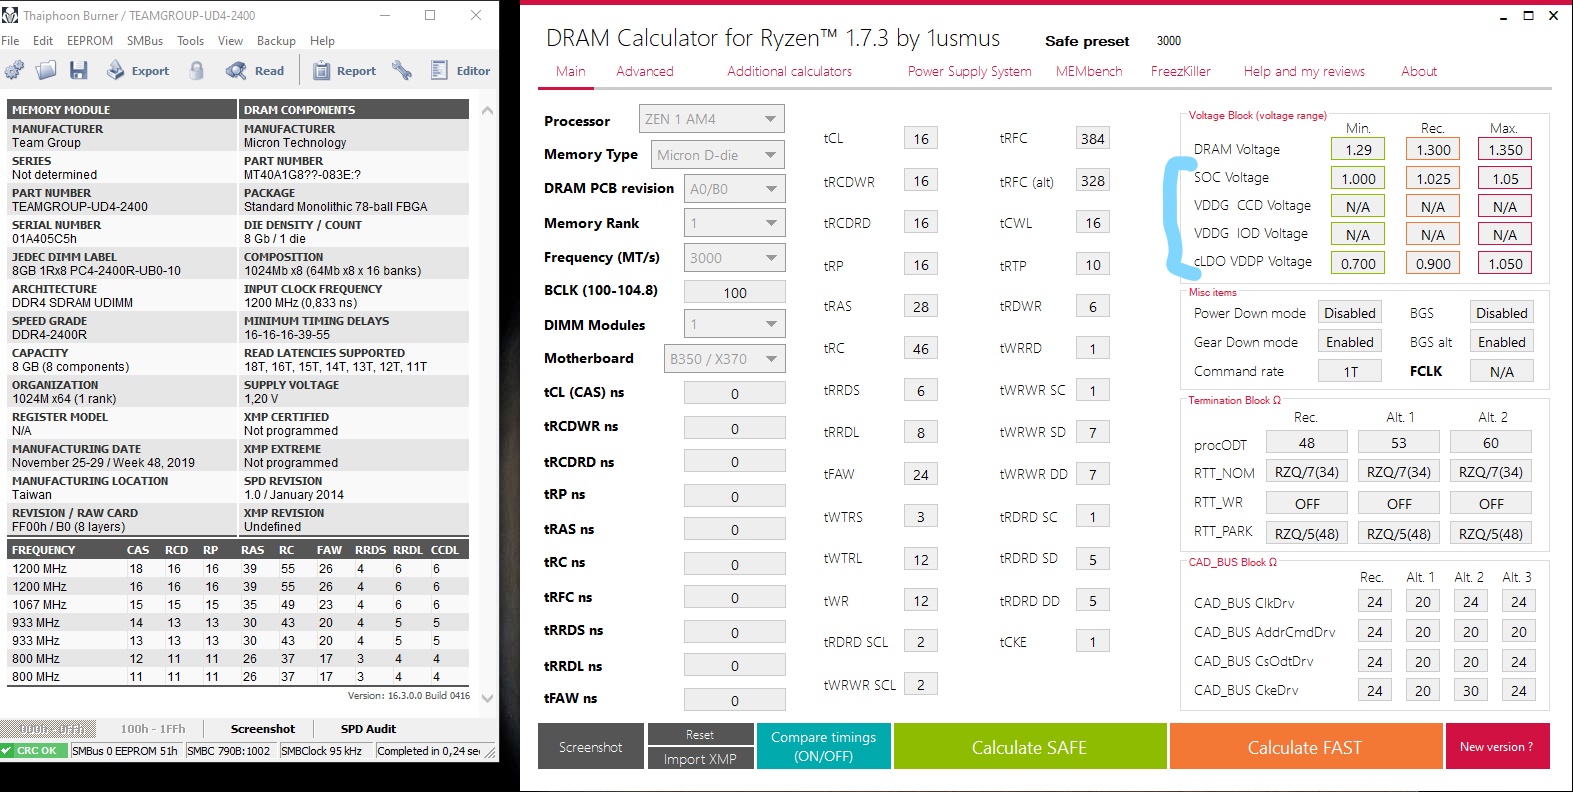1573x792 pixels.
Task: Click the tRCDWR ns input field
Action: pyautogui.click(x=734, y=428)
